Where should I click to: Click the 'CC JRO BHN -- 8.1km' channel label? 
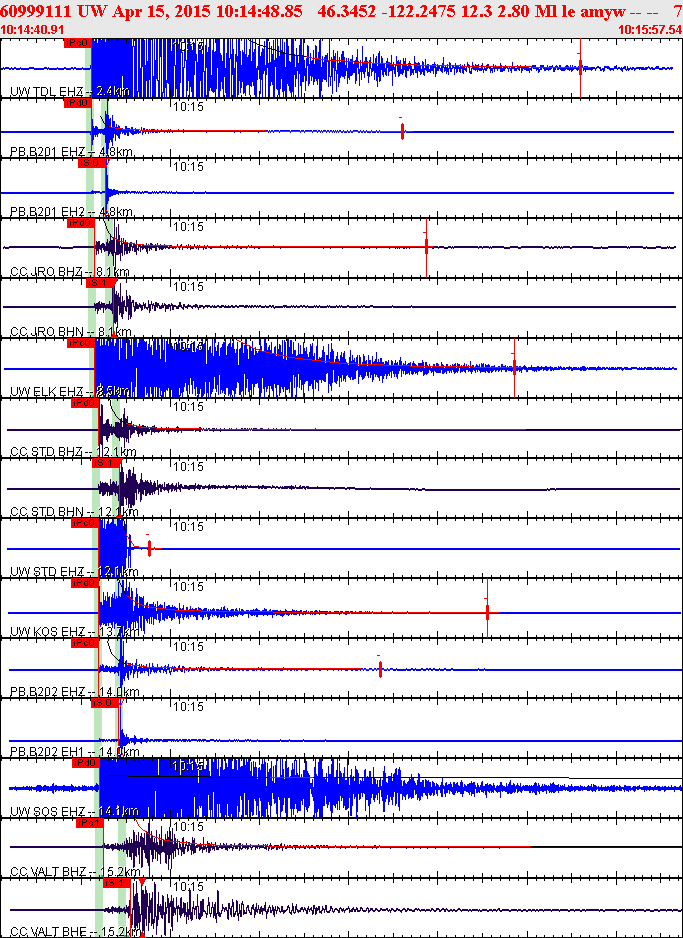(x=71, y=332)
